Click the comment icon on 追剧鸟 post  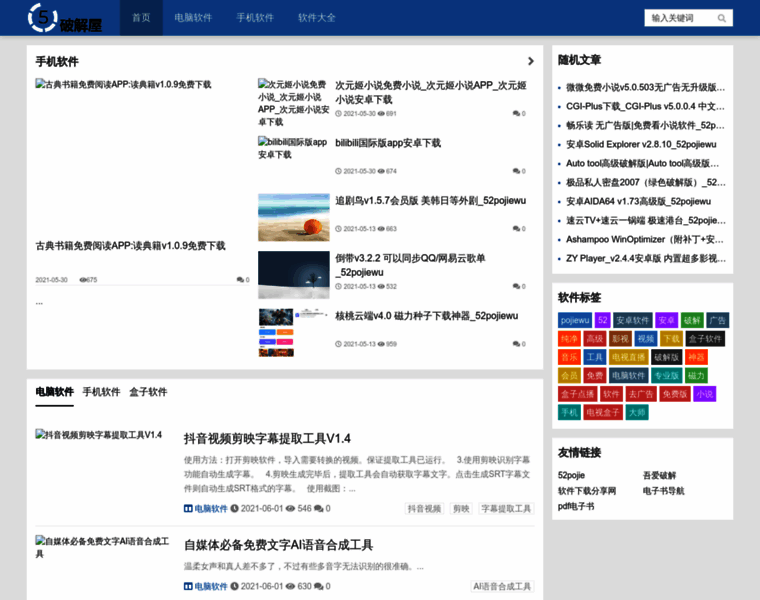point(516,229)
